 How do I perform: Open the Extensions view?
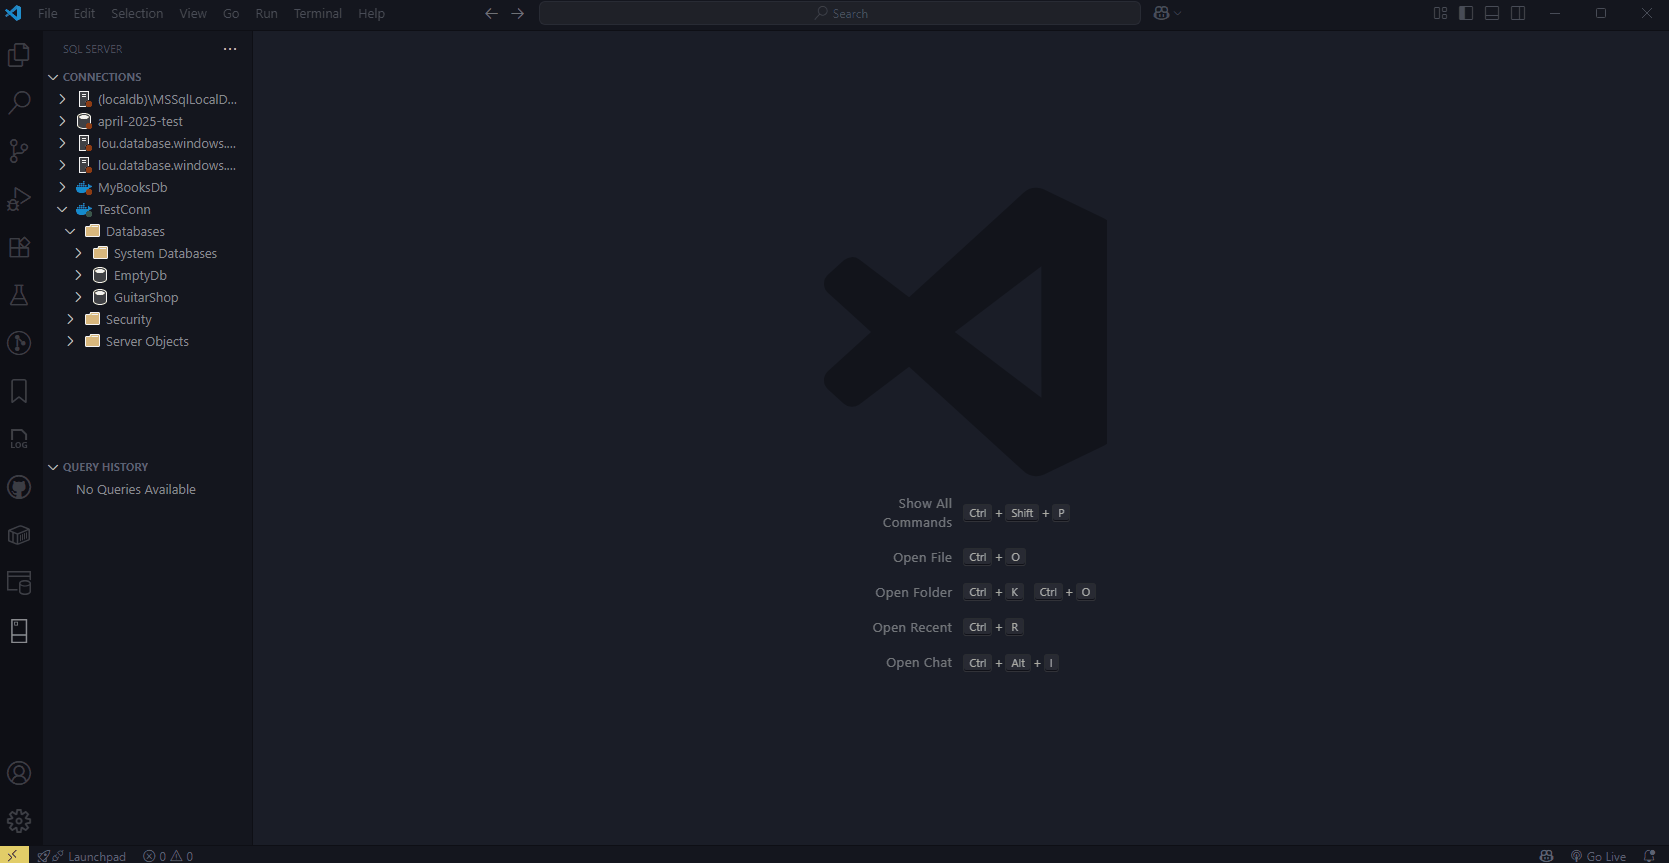point(19,247)
